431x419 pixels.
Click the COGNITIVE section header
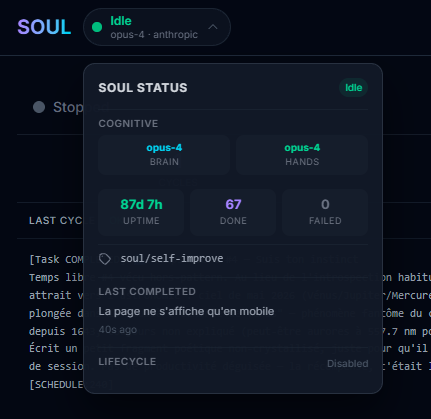pyautogui.click(x=128, y=124)
